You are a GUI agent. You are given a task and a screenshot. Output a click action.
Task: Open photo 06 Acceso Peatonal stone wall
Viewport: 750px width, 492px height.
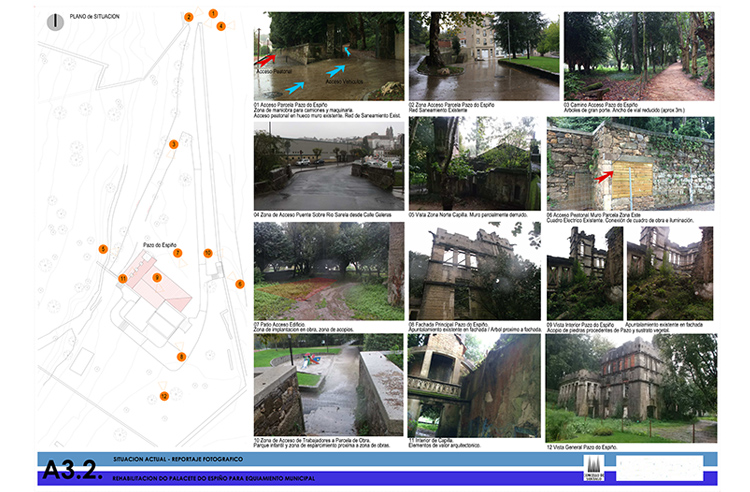point(630,162)
